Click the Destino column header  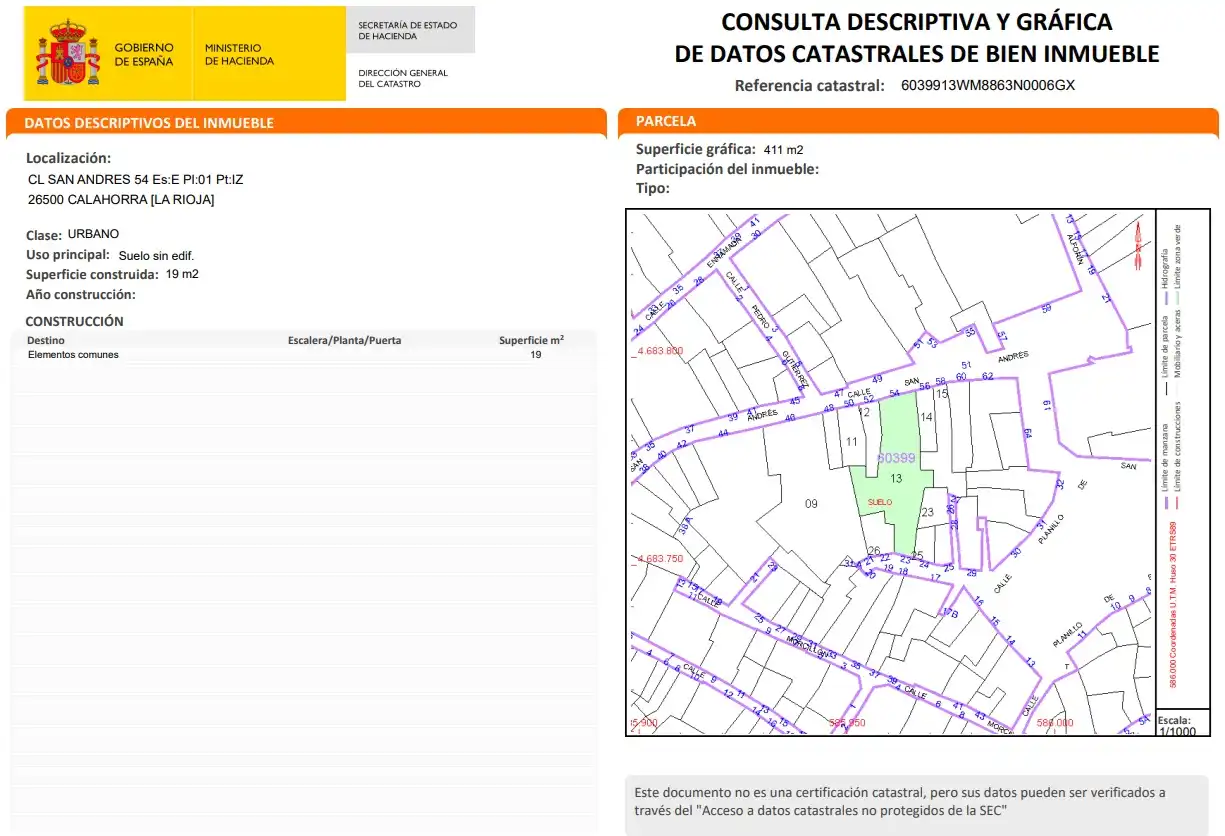click(46, 340)
